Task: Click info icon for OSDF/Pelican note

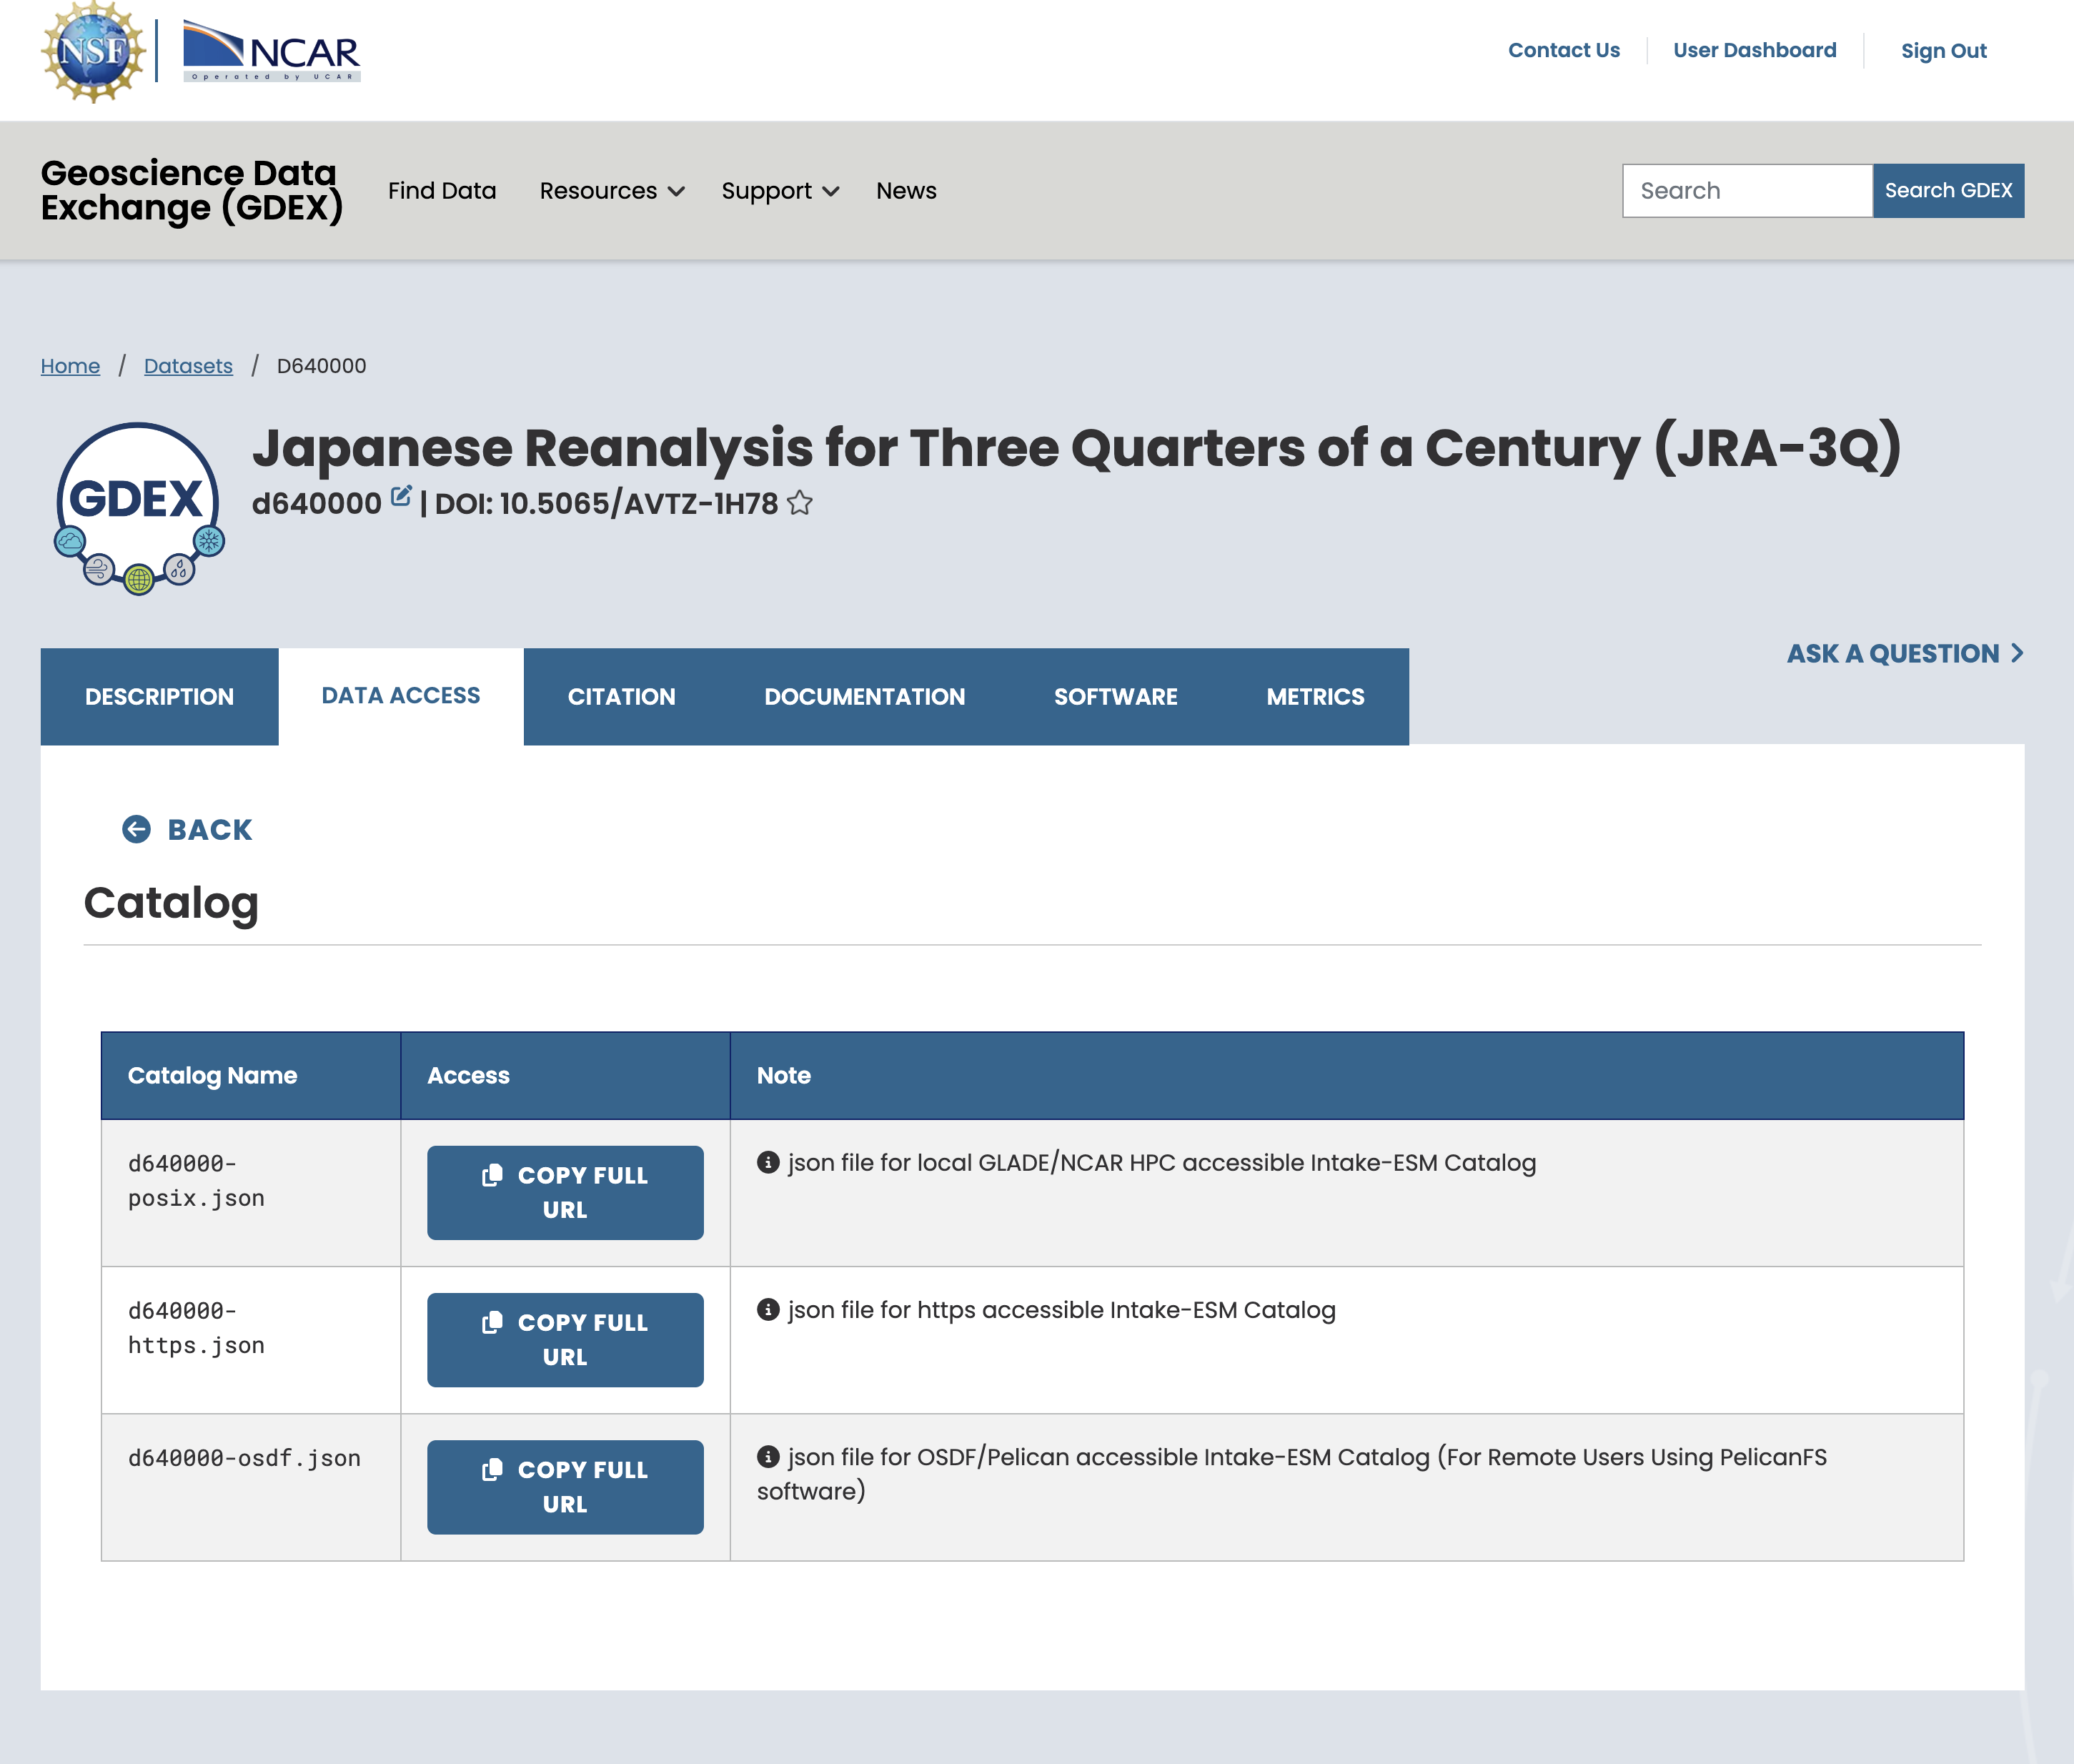Action: click(768, 1456)
